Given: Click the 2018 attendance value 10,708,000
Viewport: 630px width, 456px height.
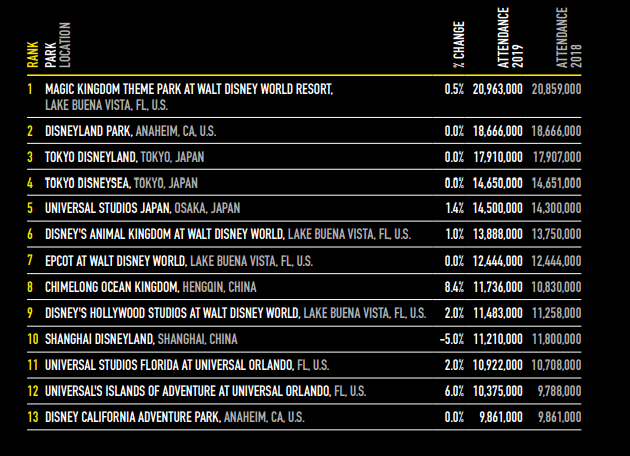Looking at the screenshot, I should pyautogui.click(x=556, y=365).
